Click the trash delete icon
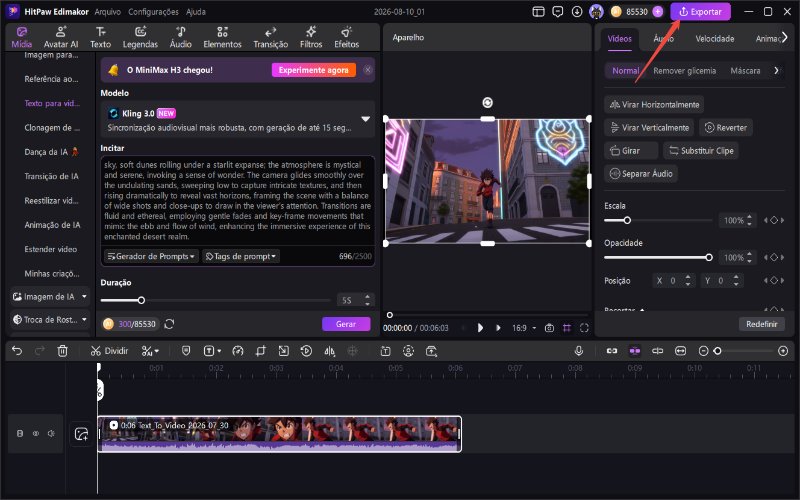The width and height of the screenshot is (800, 500). coord(62,351)
